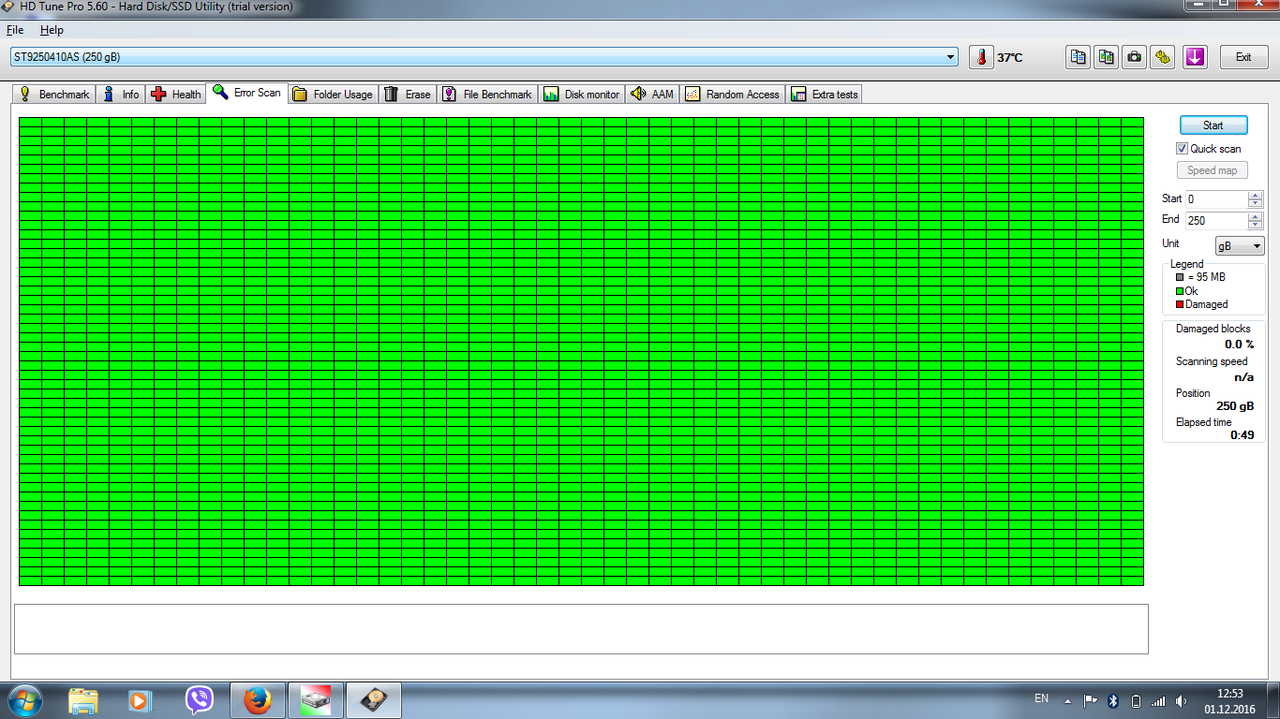
Task: Open the File menu
Action: tap(15, 30)
